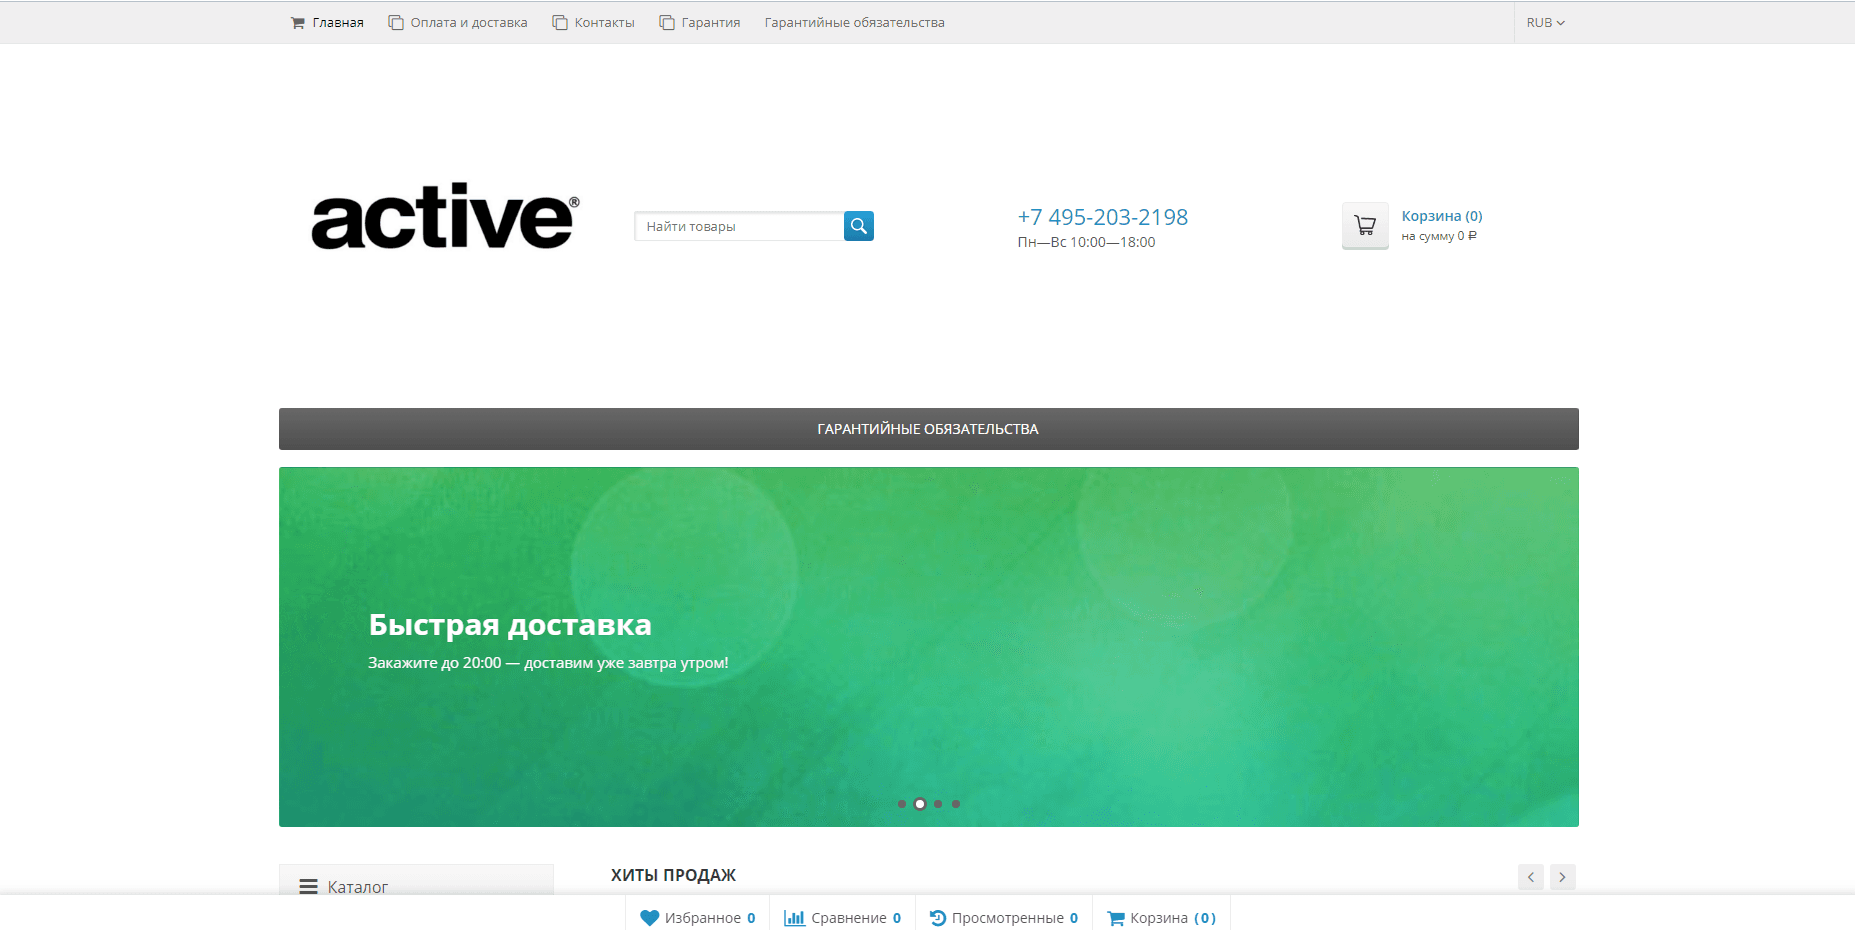The image size is (1855, 930).
Task: Open Favorites via the heart icon
Action: click(x=650, y=918)
